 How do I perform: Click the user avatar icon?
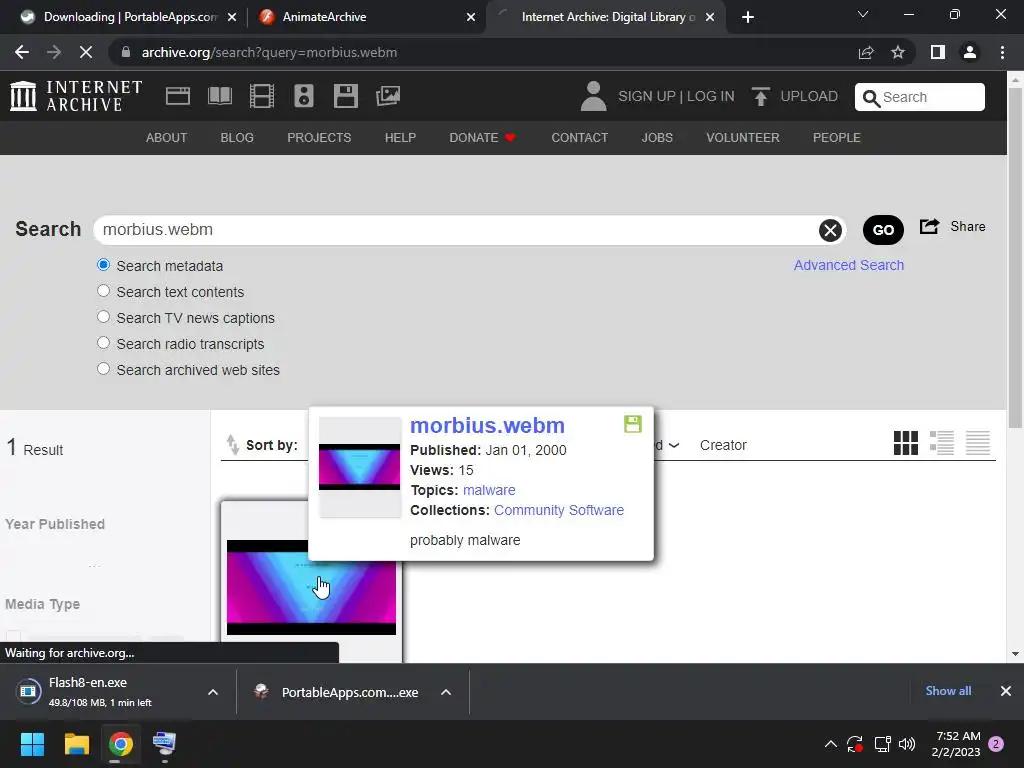click(593, 96)
